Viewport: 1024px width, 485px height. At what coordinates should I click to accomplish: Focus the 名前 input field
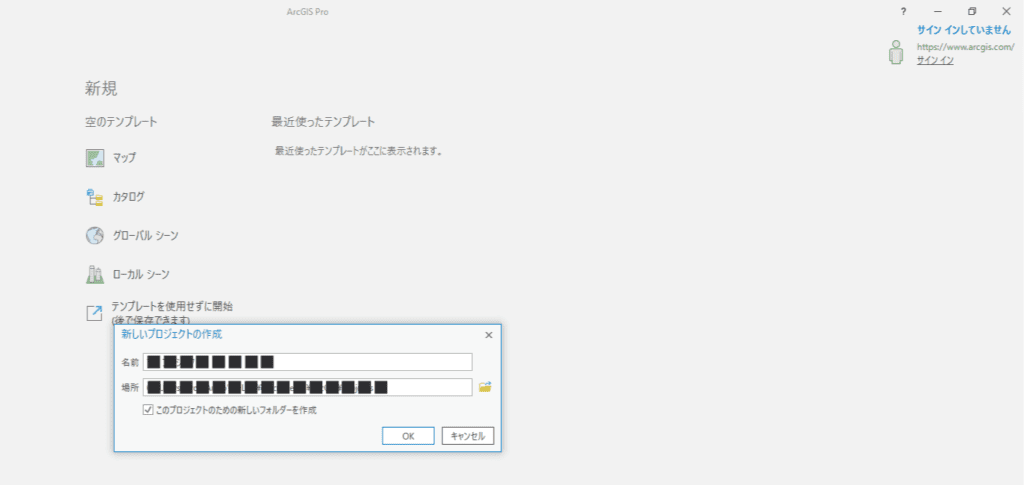[308, 362]
